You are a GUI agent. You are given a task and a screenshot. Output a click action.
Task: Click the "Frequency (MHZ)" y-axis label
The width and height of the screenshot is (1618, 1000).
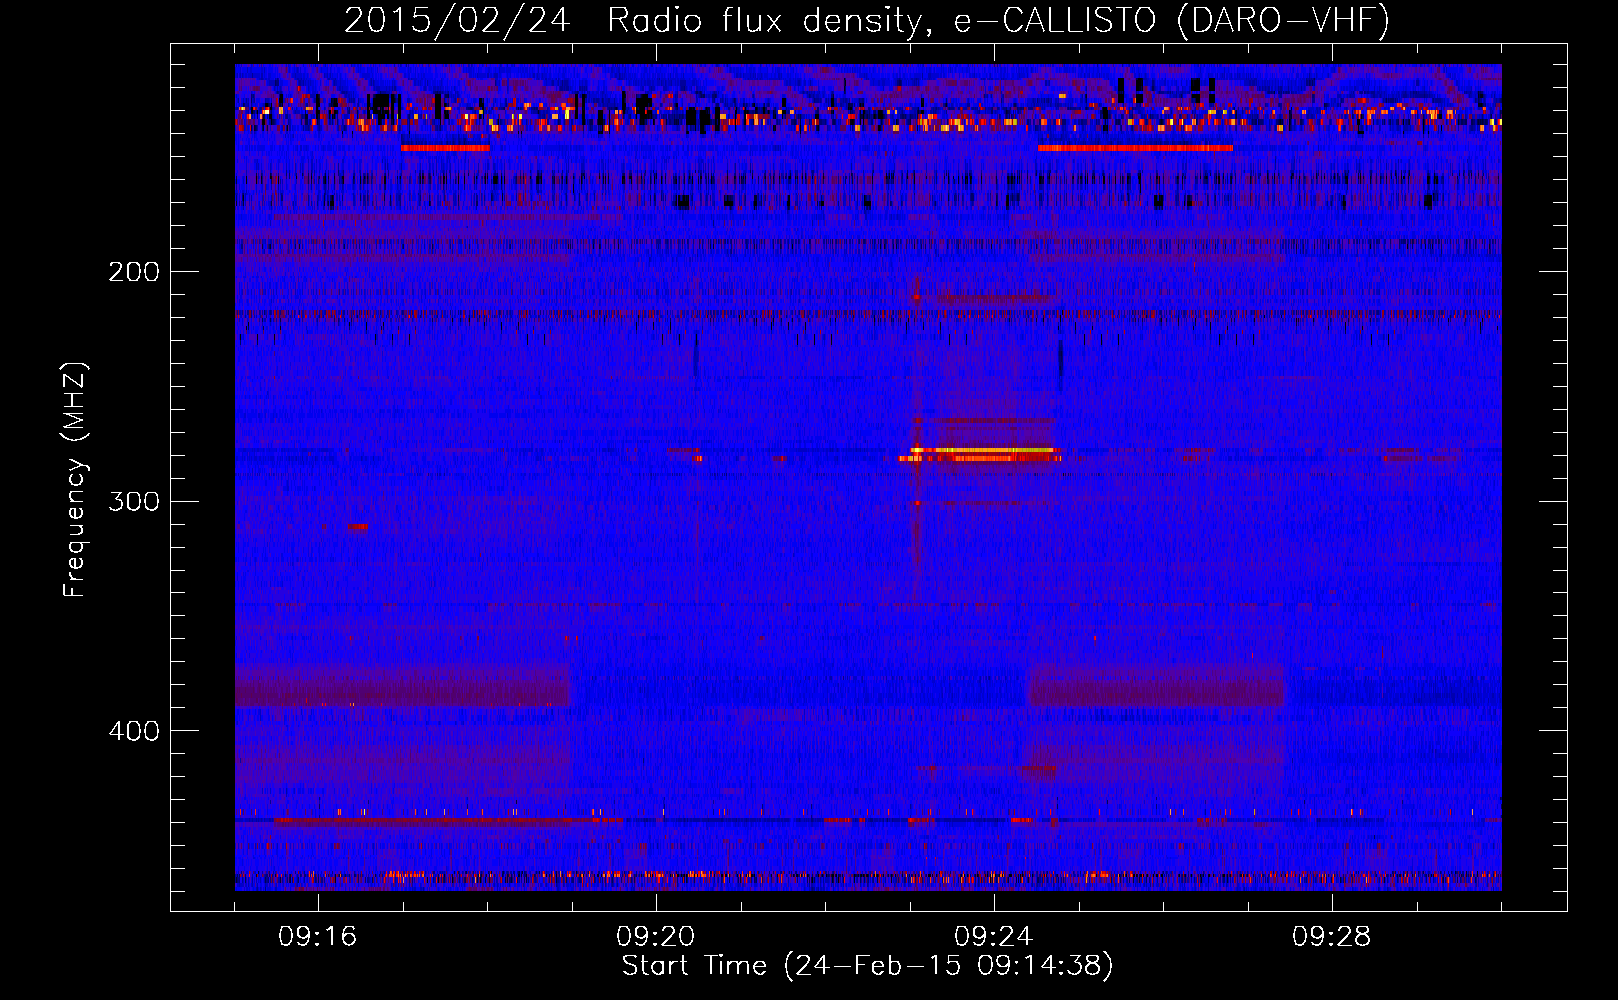[x=75, y=480]
